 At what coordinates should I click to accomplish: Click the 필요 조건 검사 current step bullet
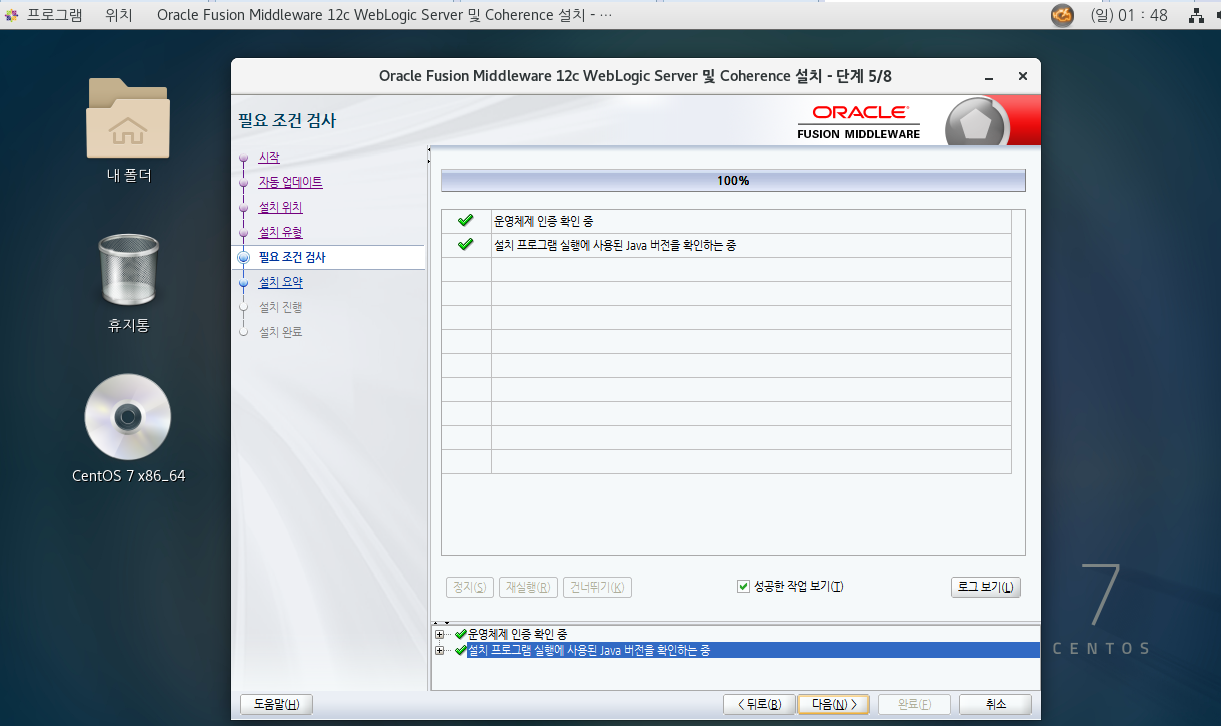pos(243,258)
